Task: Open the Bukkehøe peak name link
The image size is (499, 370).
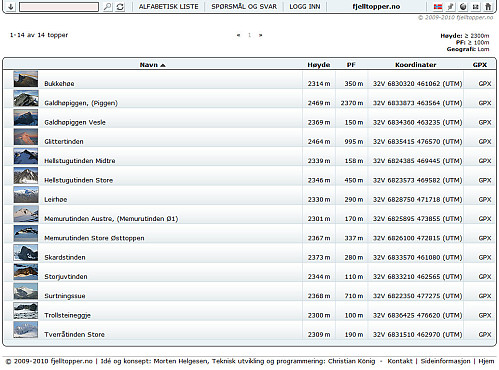Action: (x=59, y=84)
